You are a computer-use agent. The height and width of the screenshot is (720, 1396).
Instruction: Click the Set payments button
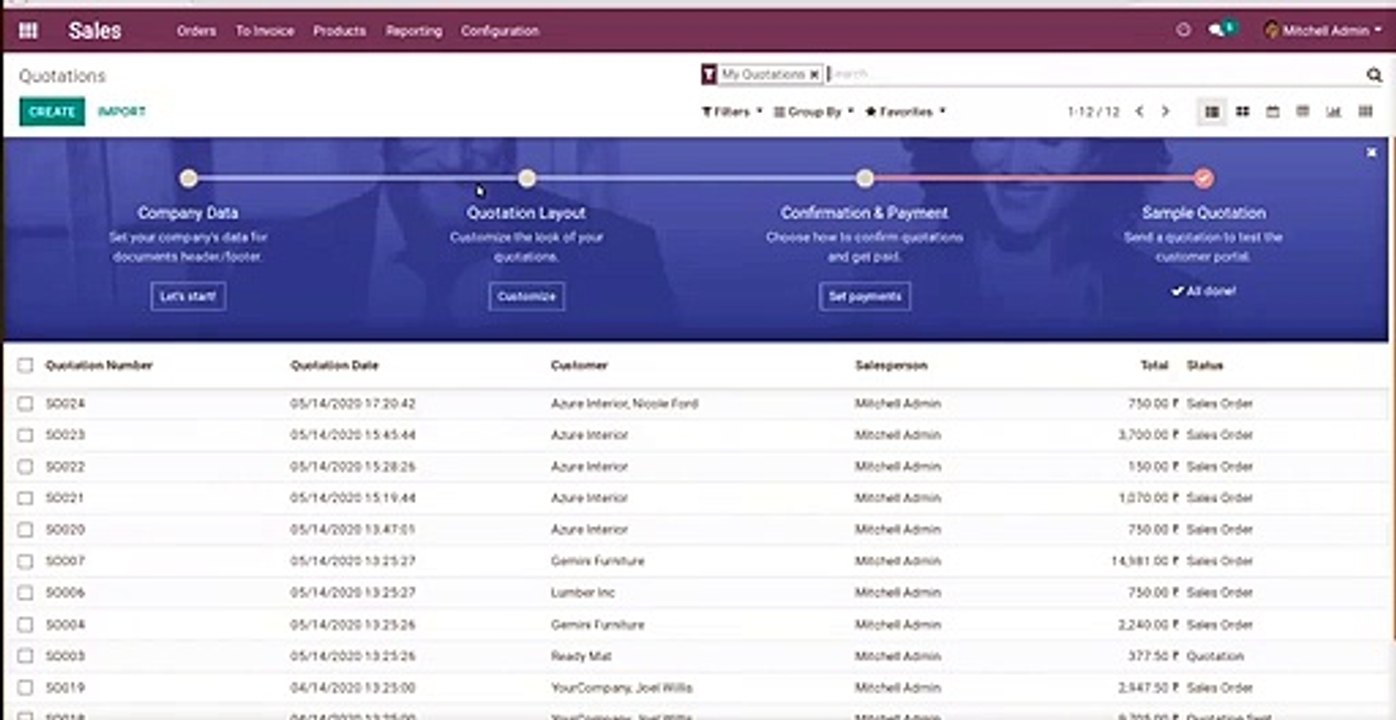865,297
